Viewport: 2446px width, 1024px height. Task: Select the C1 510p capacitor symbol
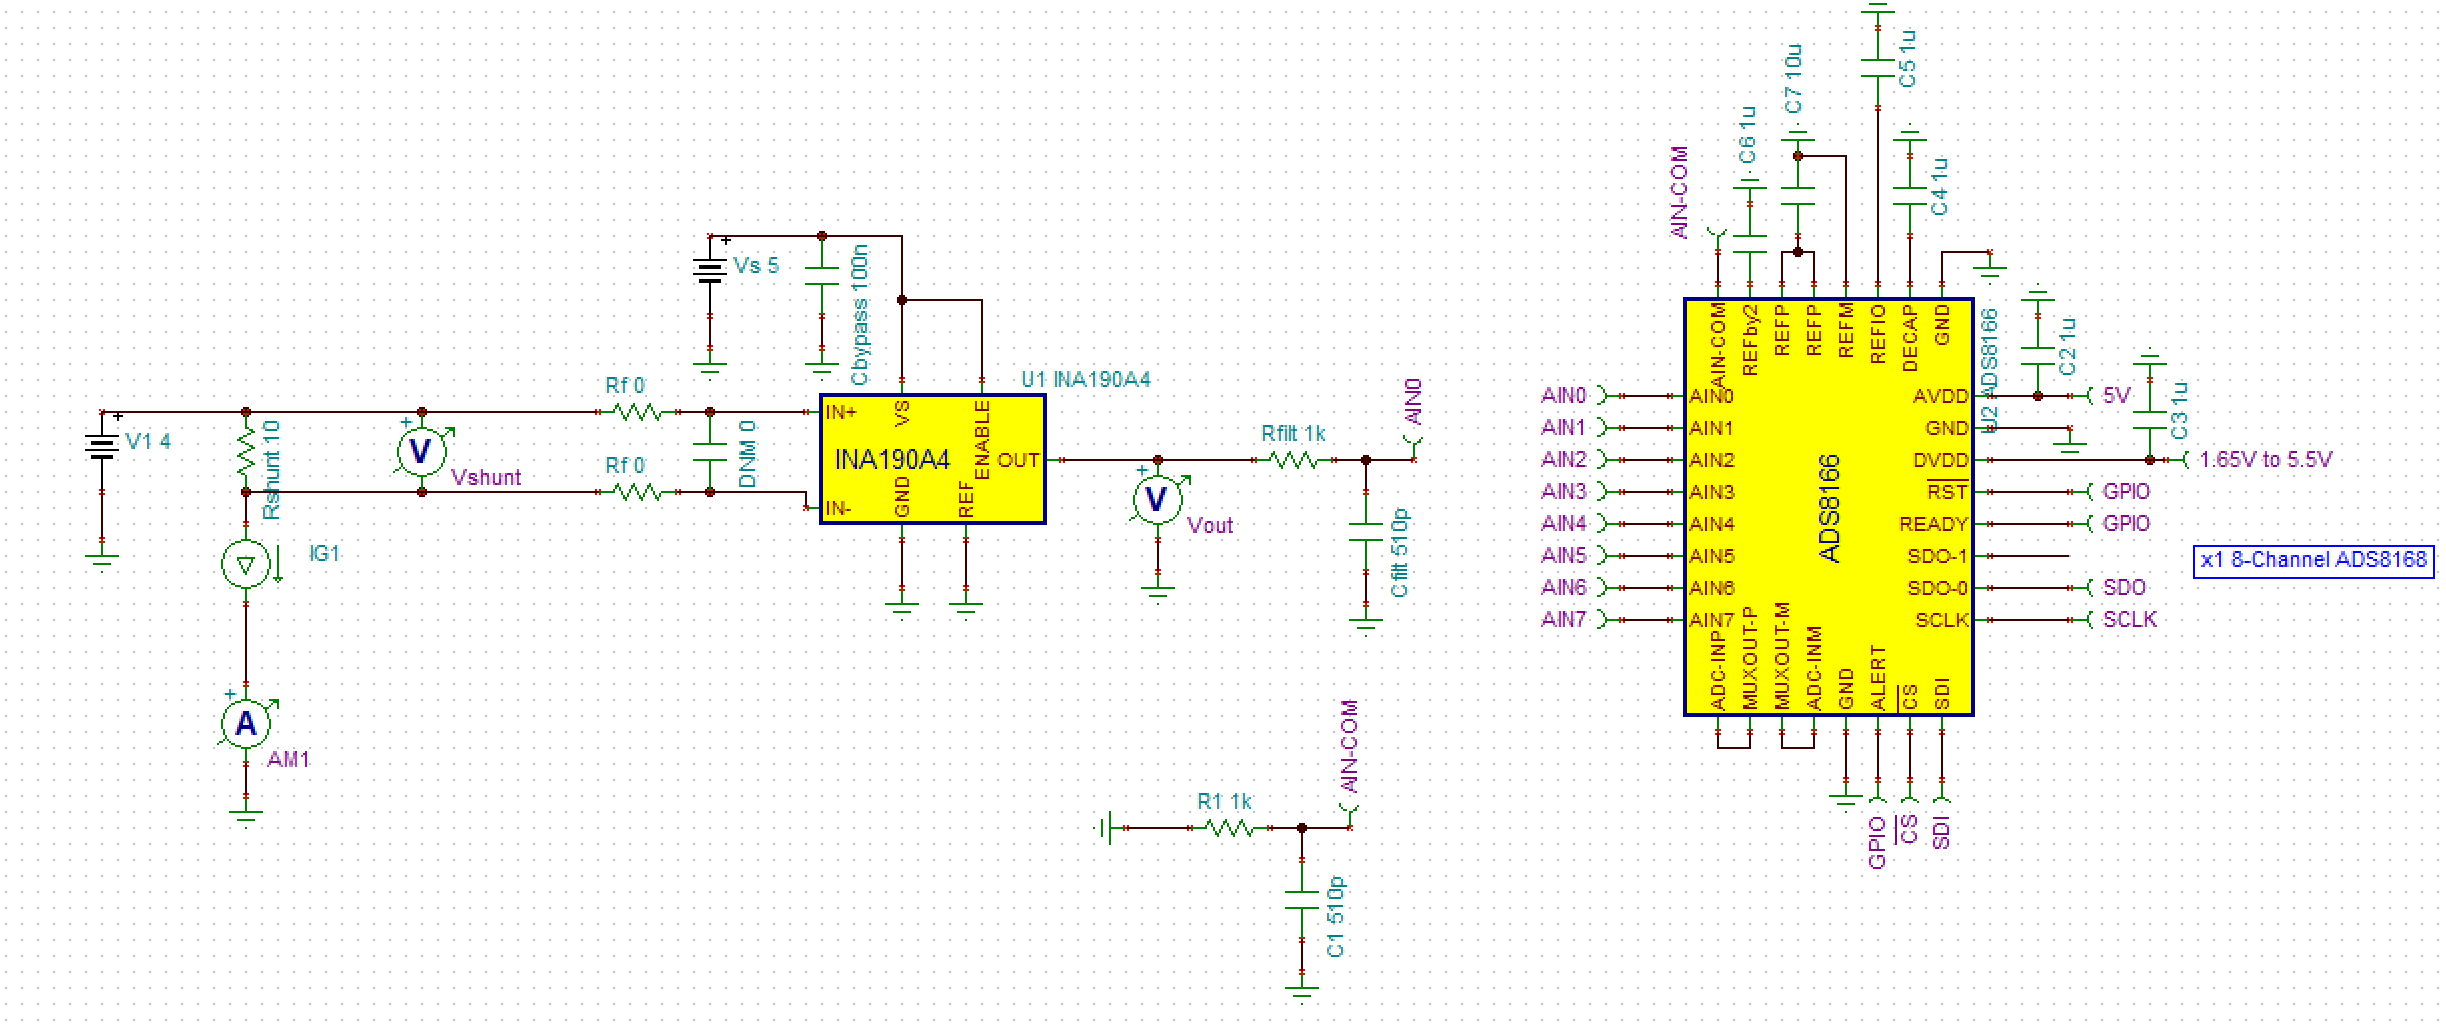(1302, 900)
